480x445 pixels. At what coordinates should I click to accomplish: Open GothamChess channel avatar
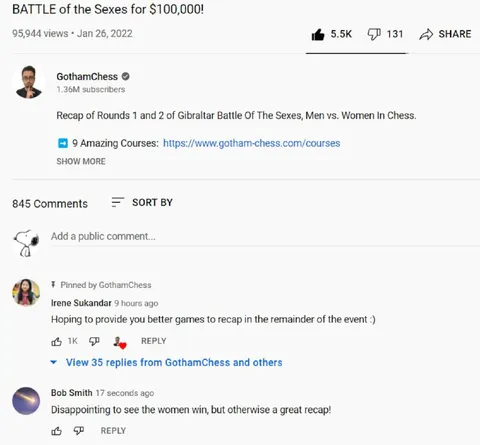tap(29, 82)
